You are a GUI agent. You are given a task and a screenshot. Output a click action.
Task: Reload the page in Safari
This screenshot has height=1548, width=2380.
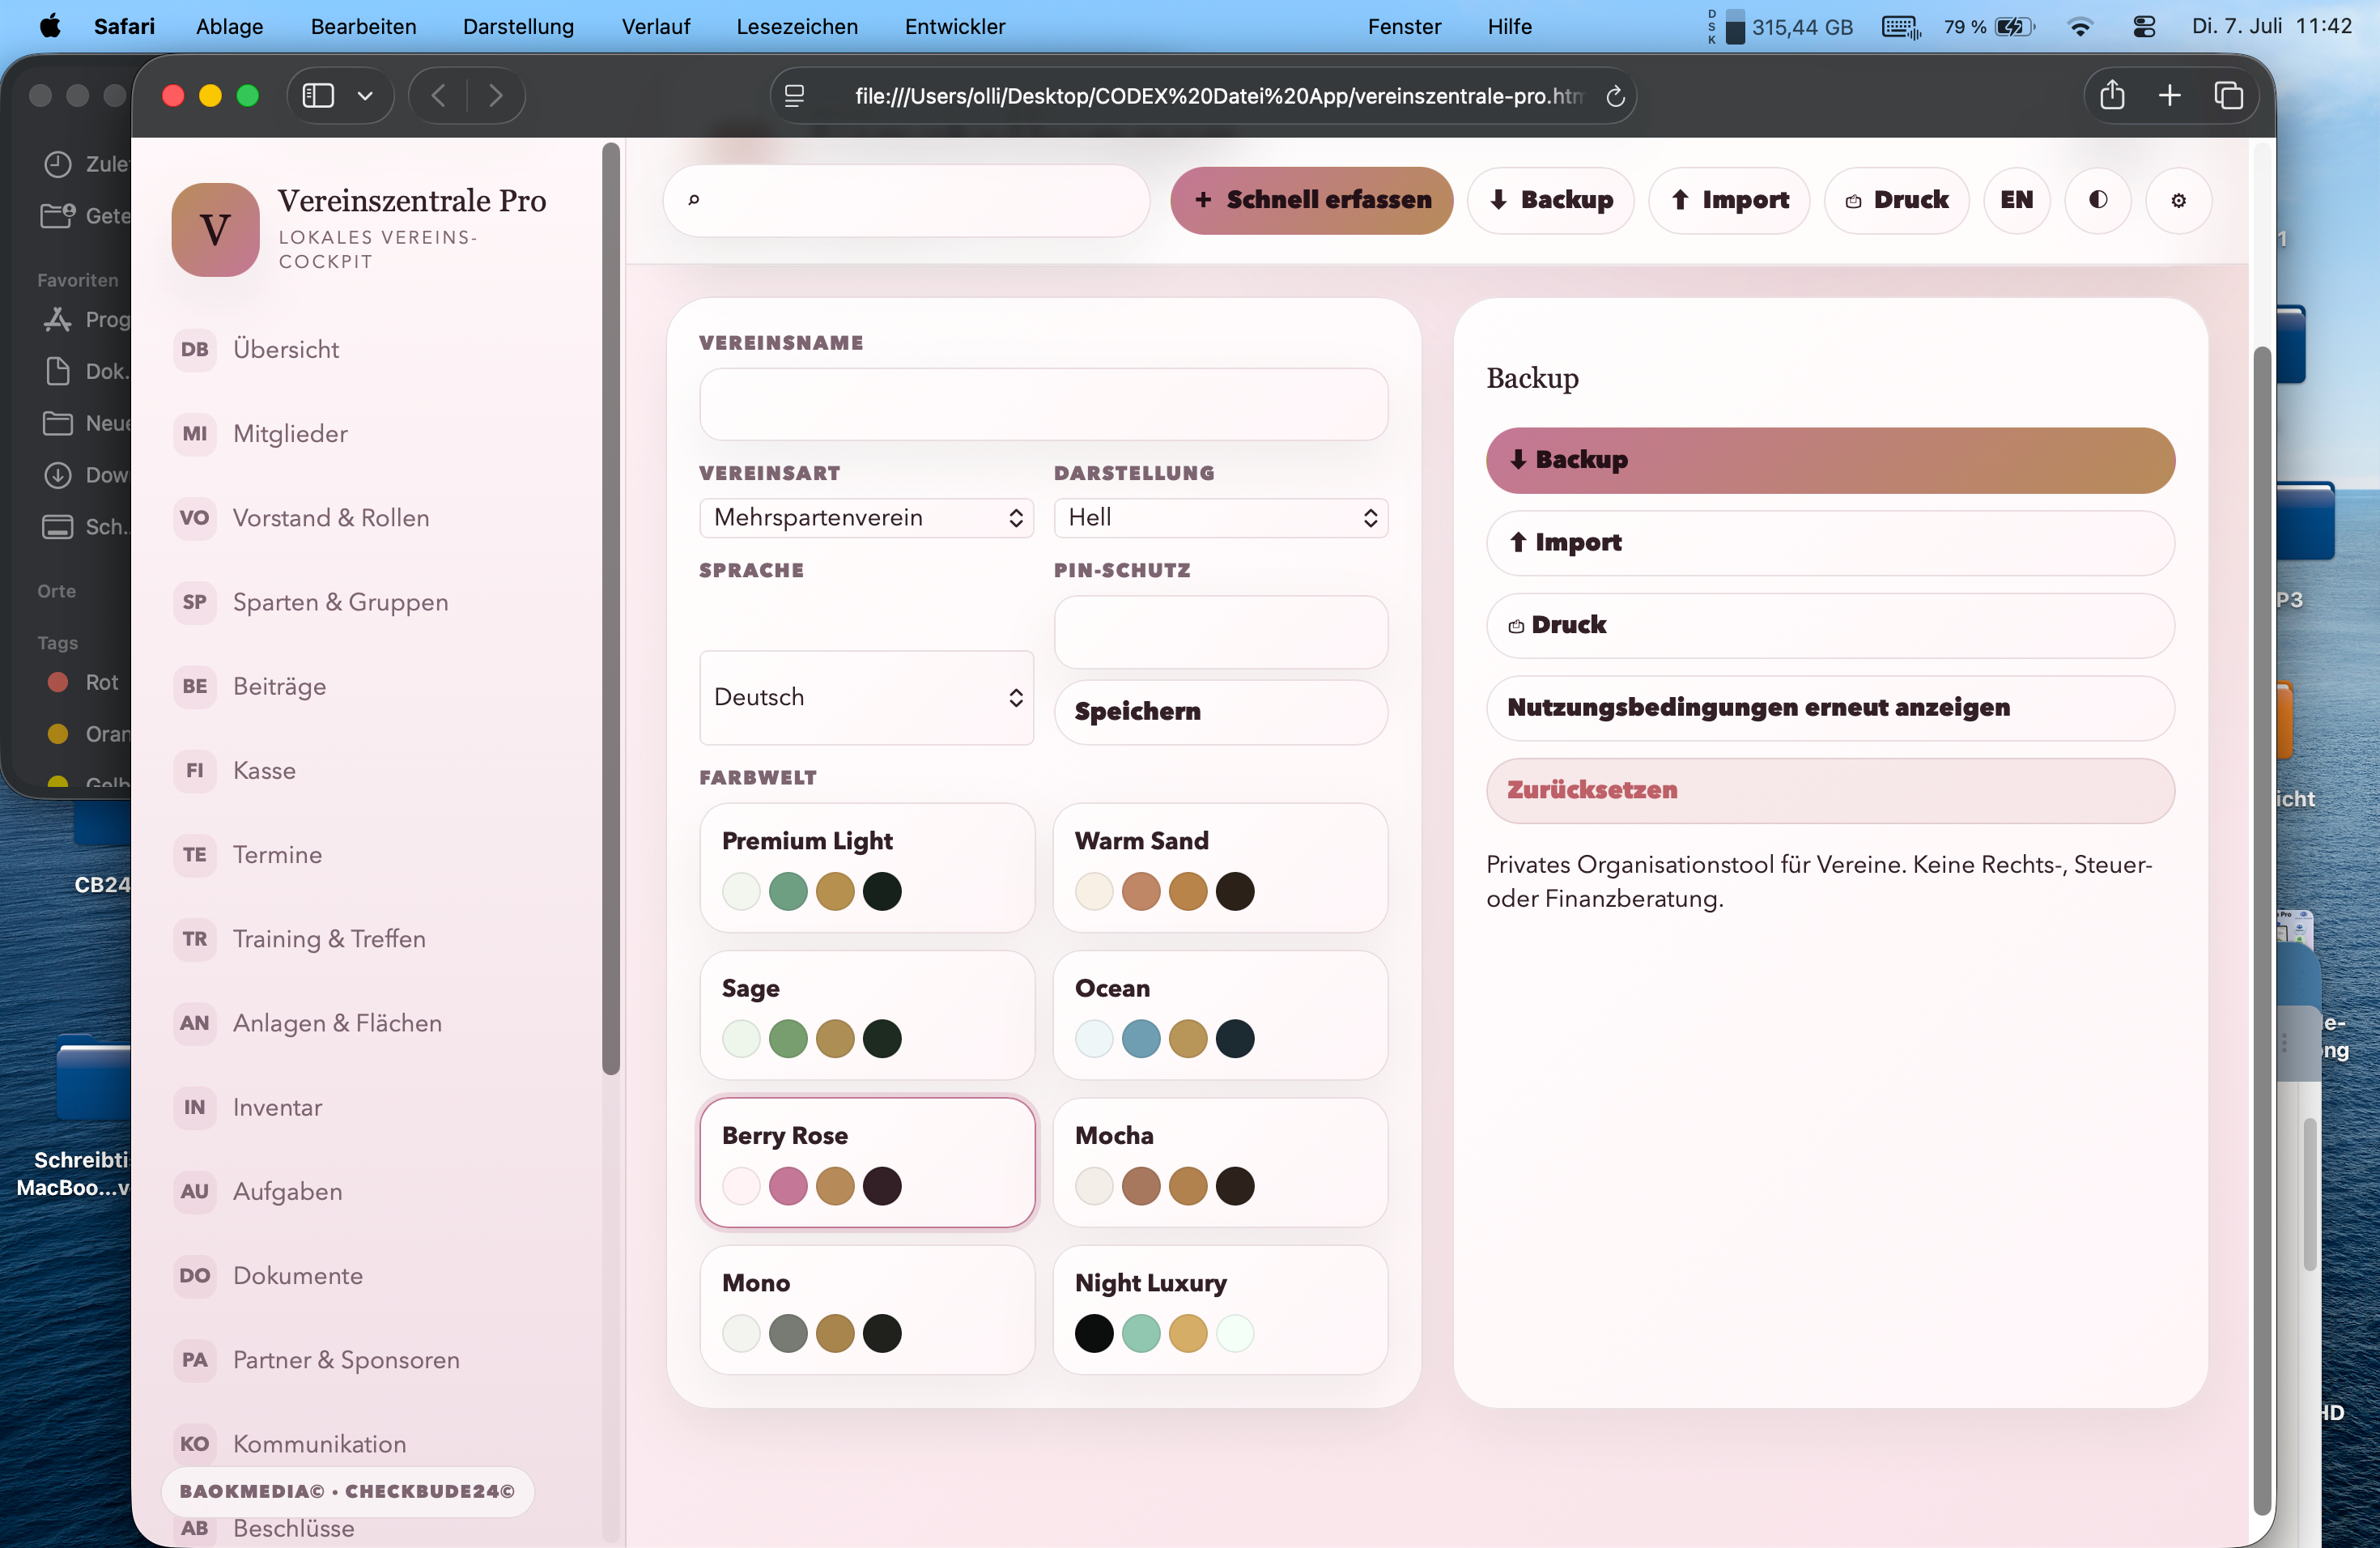(1614, 96)
